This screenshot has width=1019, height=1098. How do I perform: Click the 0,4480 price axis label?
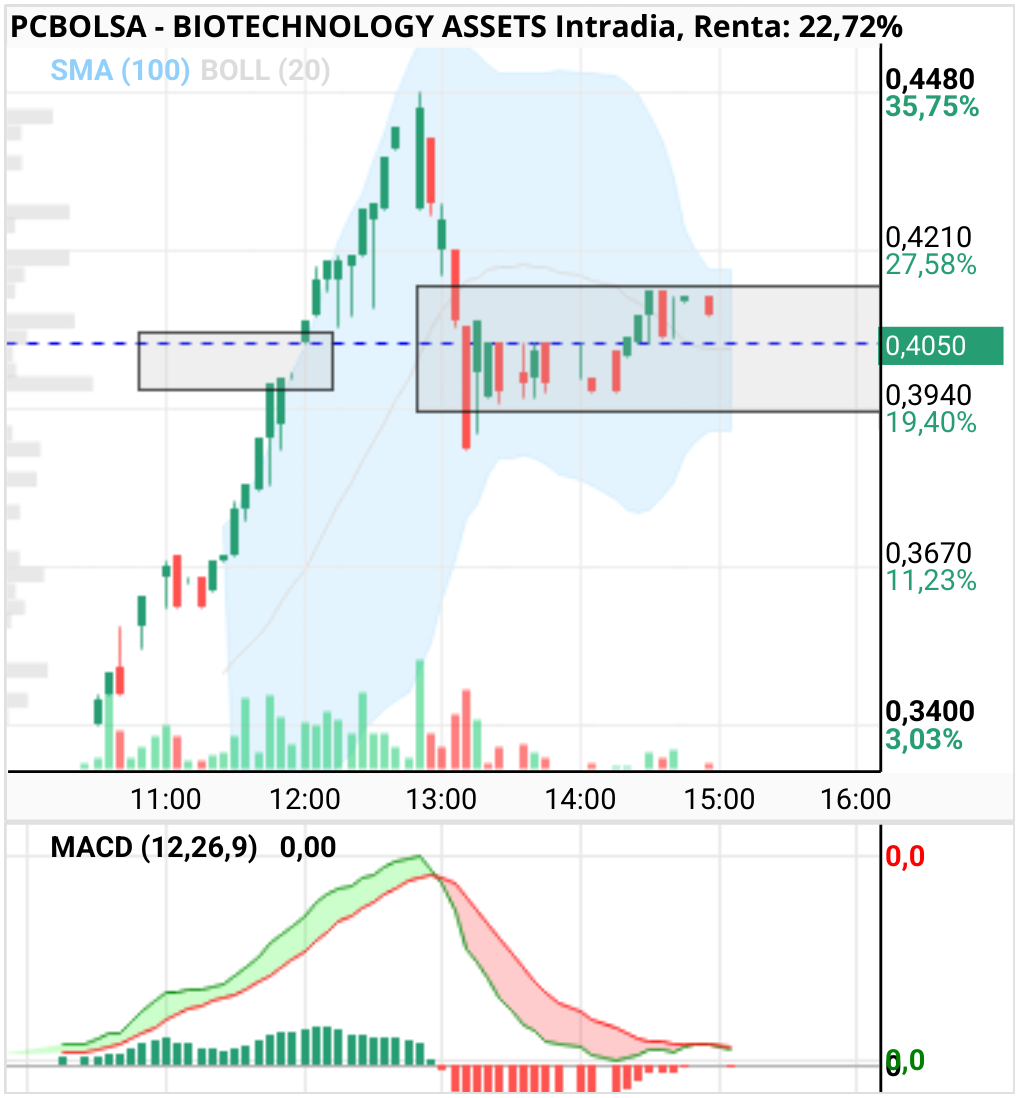click(x=929, y=79)
